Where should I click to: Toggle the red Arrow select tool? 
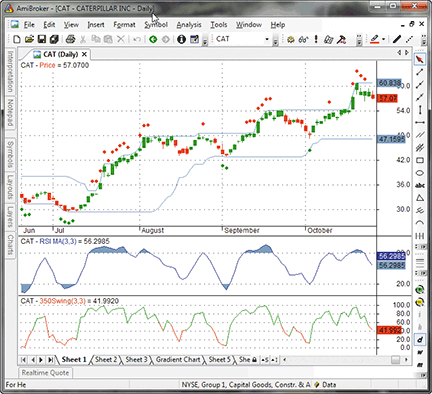[x=420, y=60]
